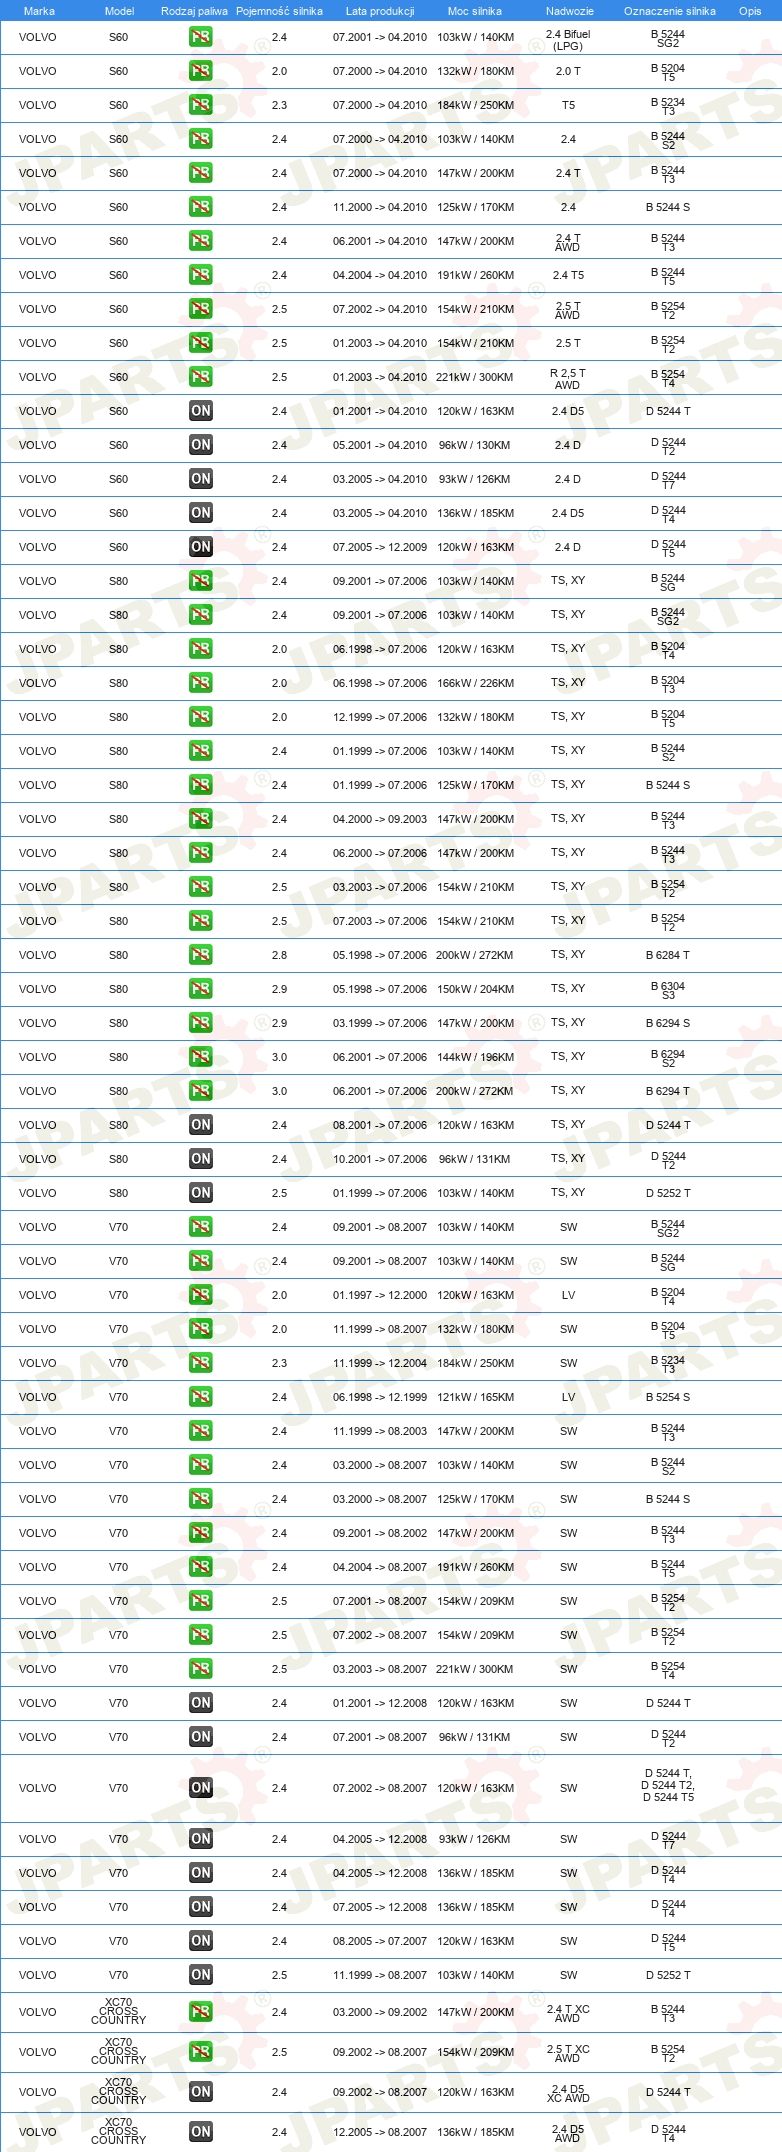This screenshot has width=782, height=2152.
Task: Click the 'R 2,5 T AWD' body cell
Action: pyautogui.click(x=568, y=379)
